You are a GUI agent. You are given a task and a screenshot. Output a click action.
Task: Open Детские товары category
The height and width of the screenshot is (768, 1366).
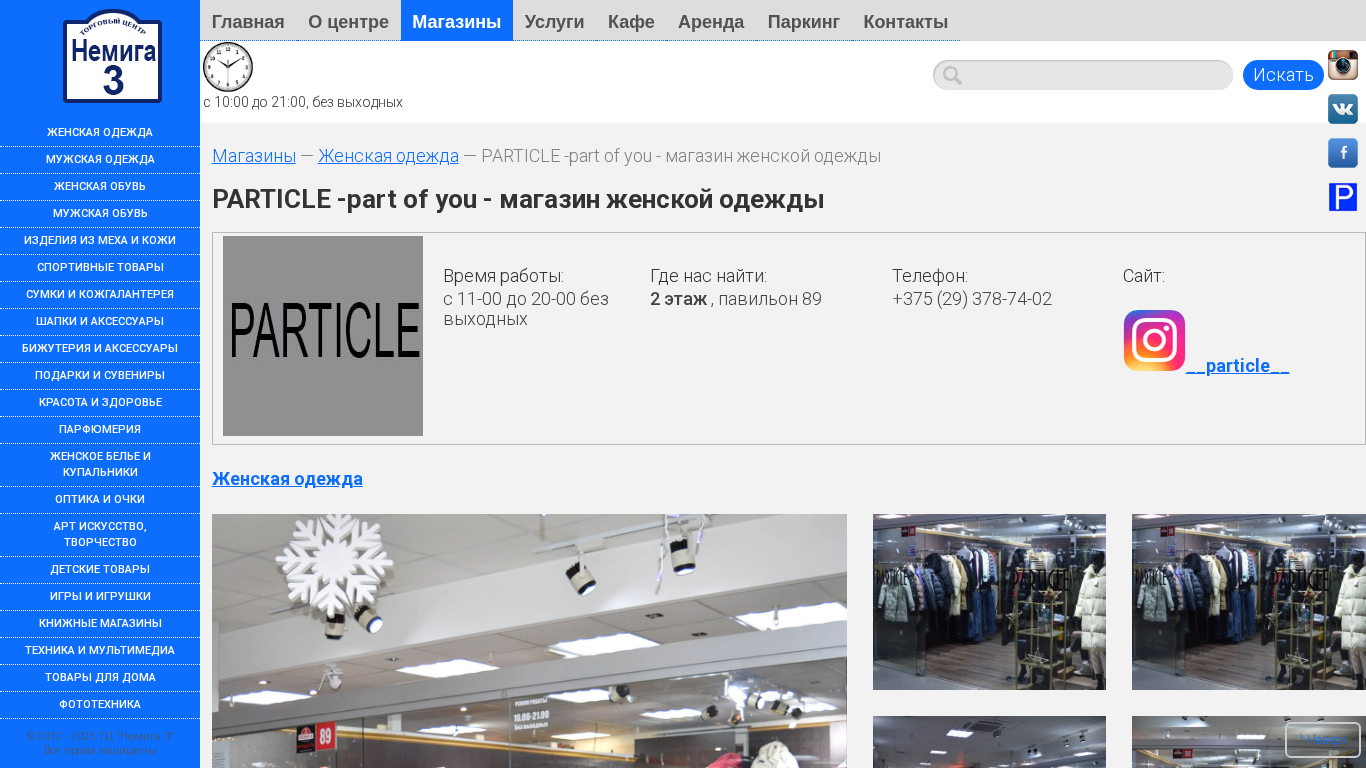click(x=100, y=570)
